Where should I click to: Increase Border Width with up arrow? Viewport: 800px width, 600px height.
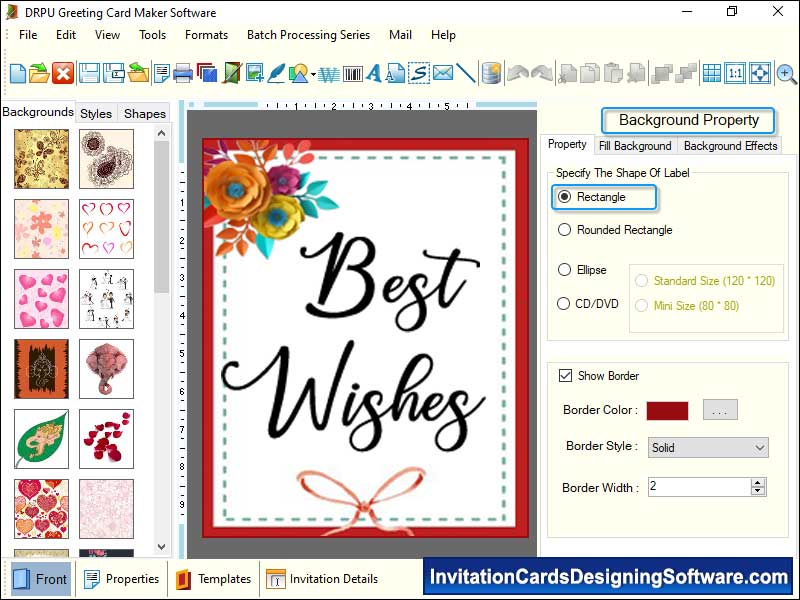point(758,482)
